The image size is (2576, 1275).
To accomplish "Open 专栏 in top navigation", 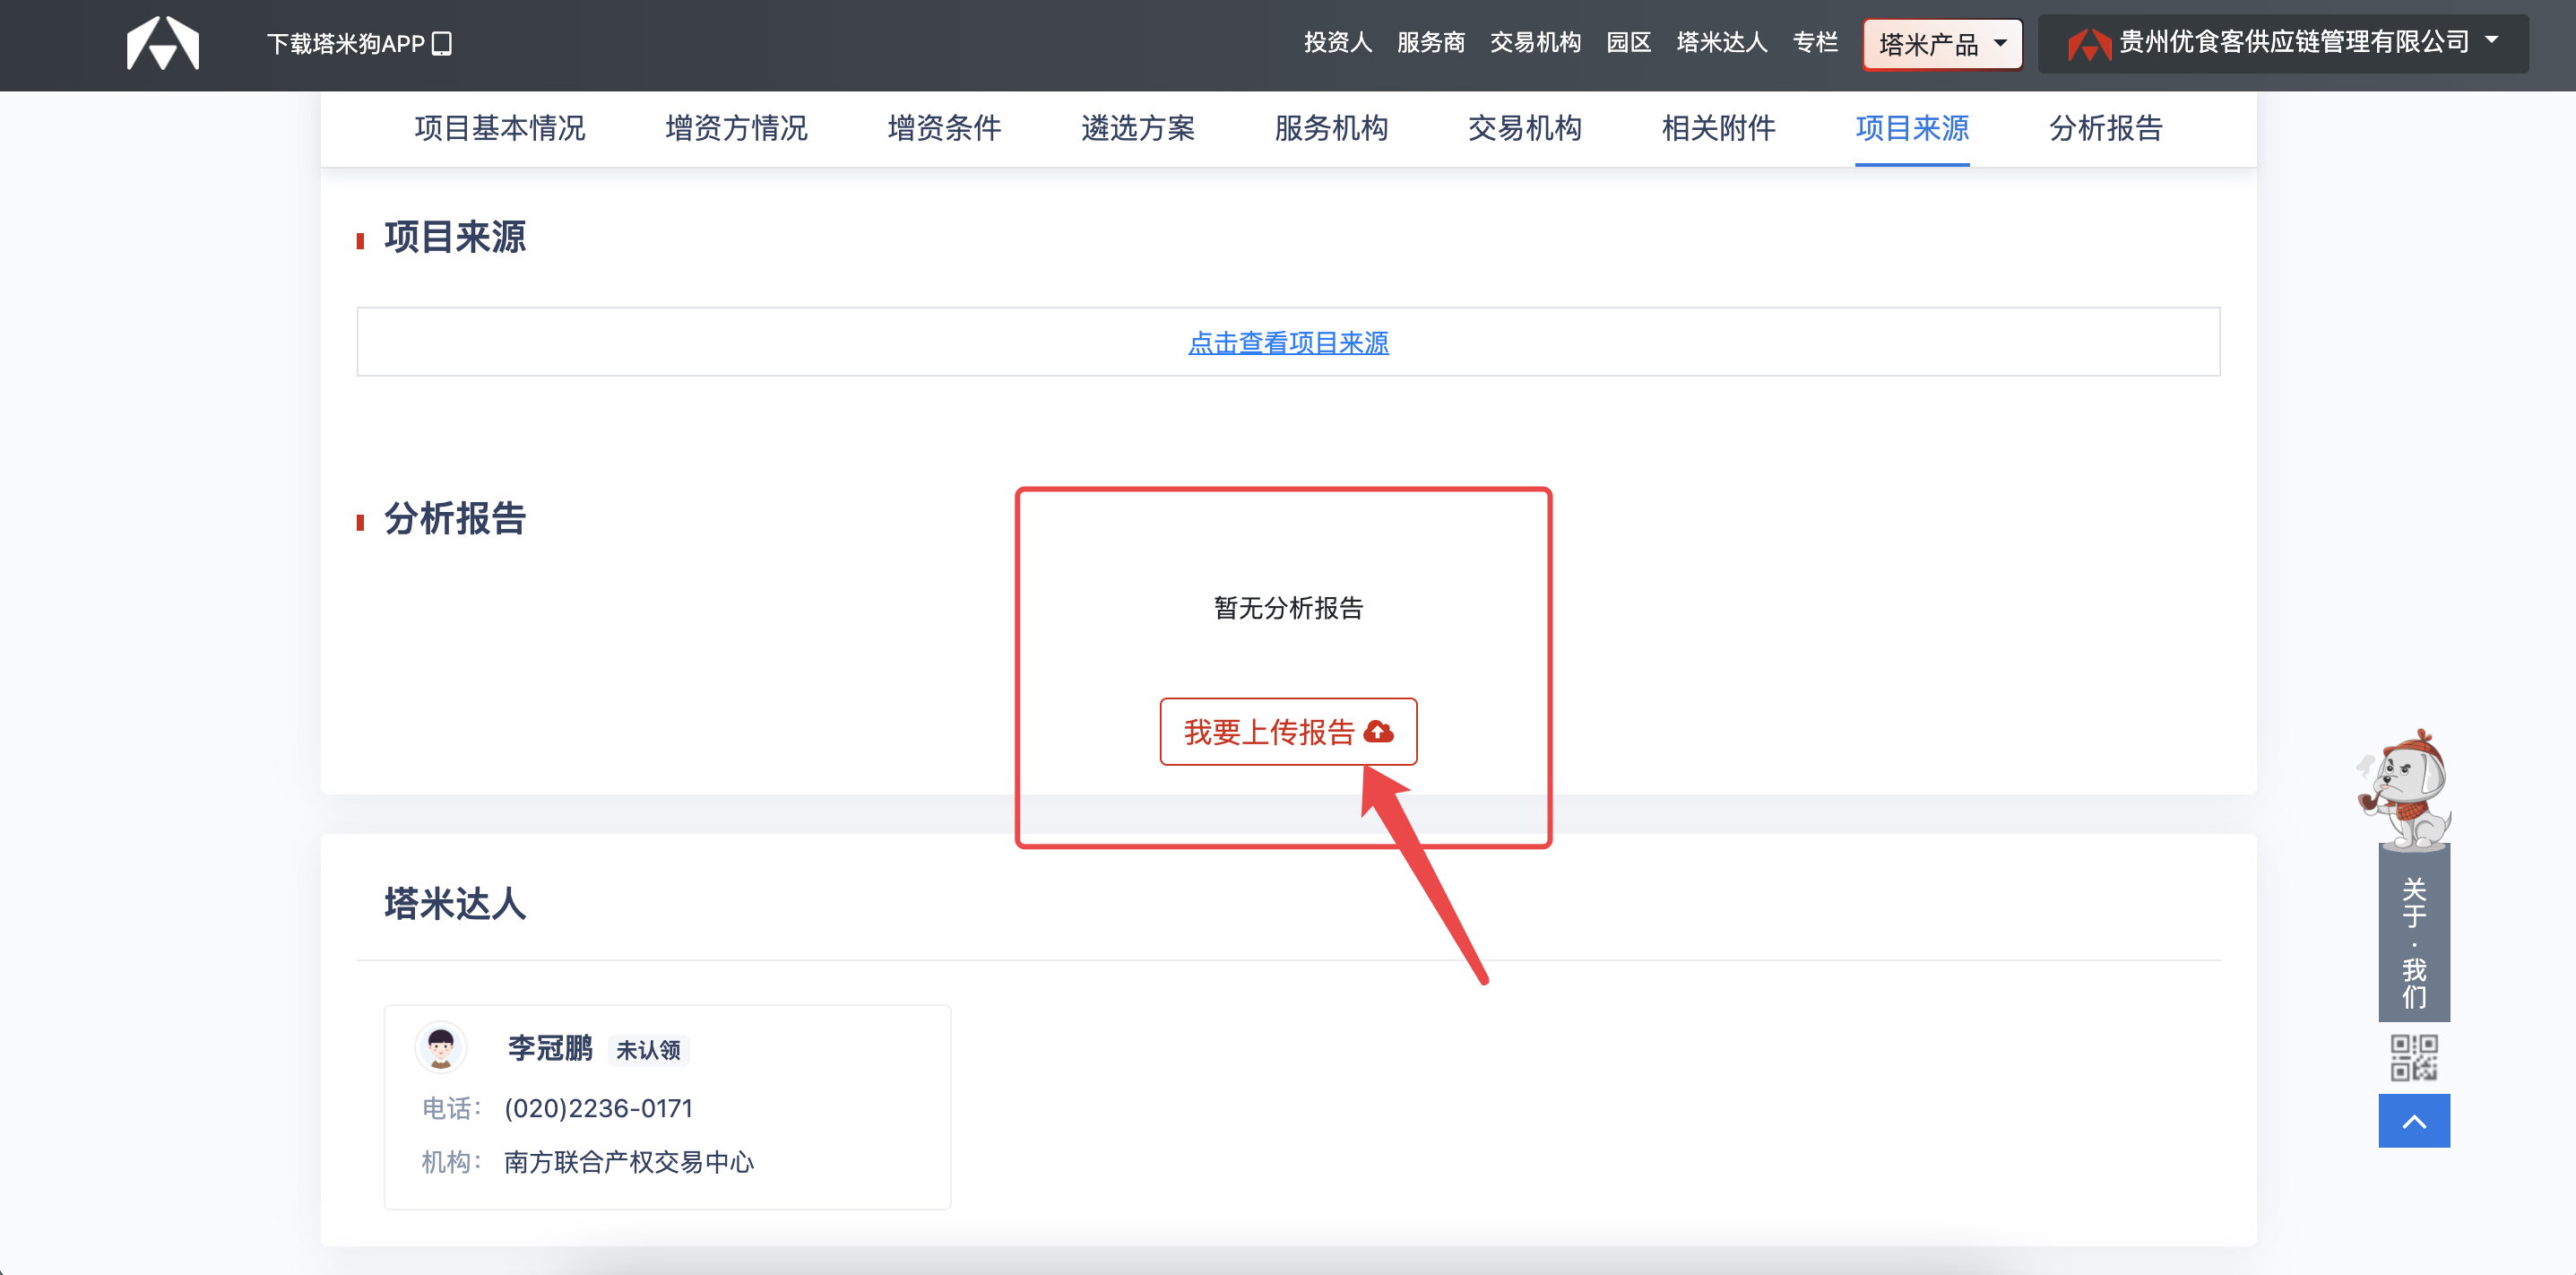I will pyautogui.click(x=1815, y=42).
